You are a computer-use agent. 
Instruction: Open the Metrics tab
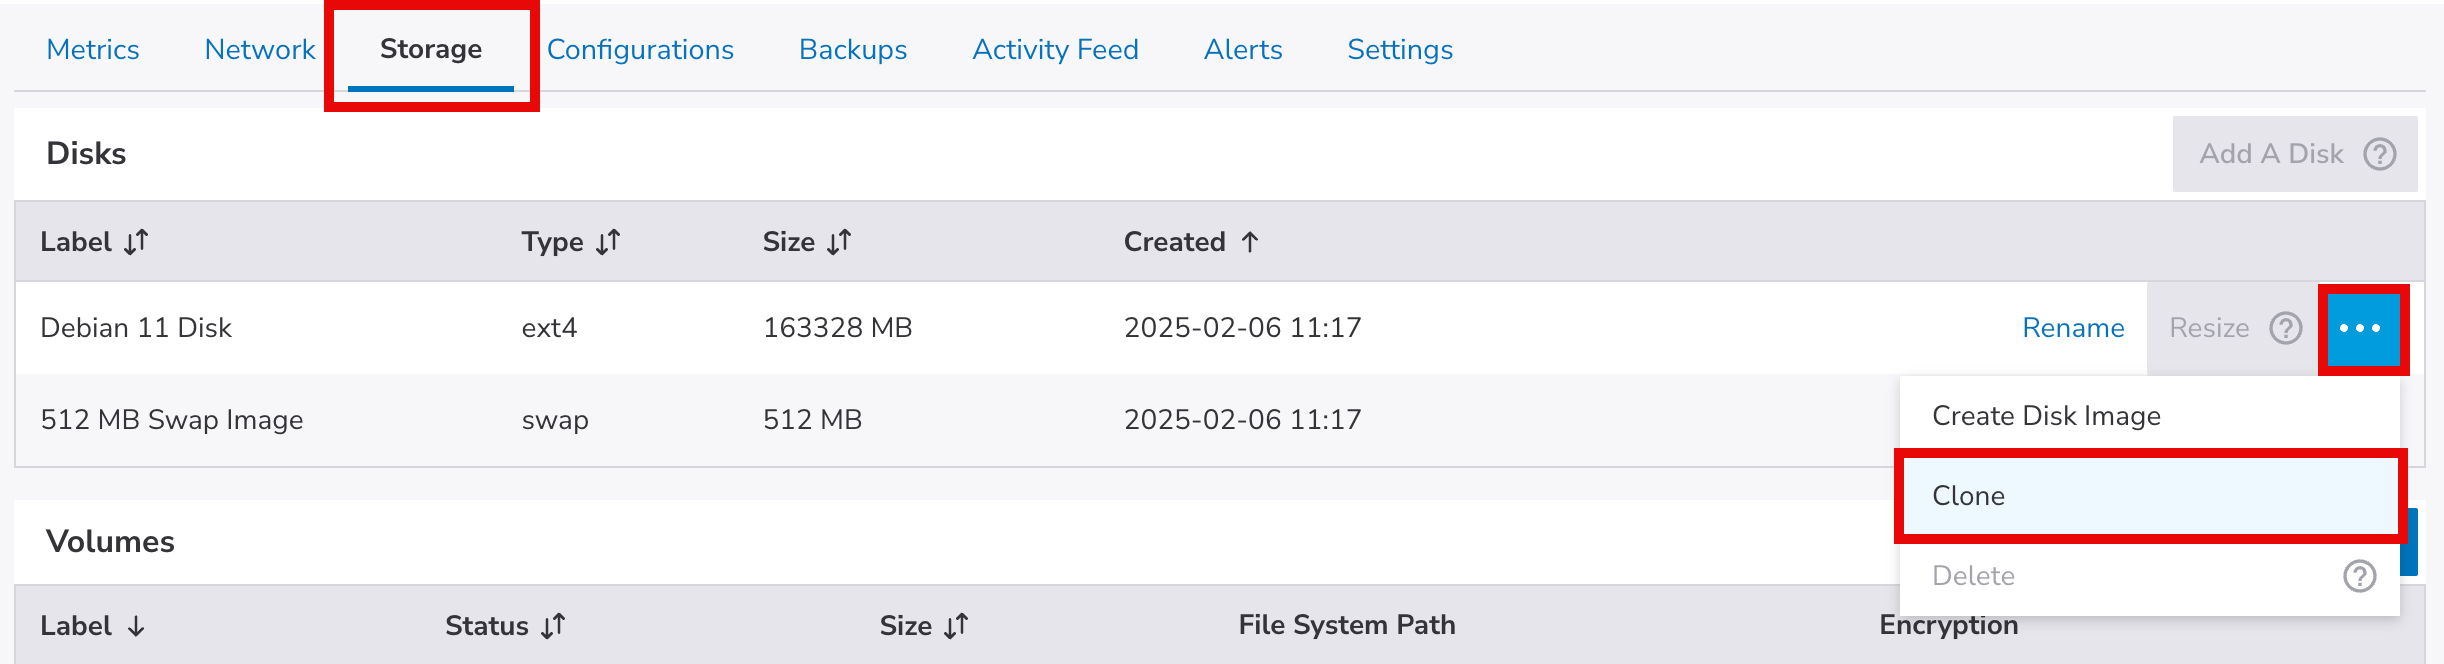[x=93, y=50]
